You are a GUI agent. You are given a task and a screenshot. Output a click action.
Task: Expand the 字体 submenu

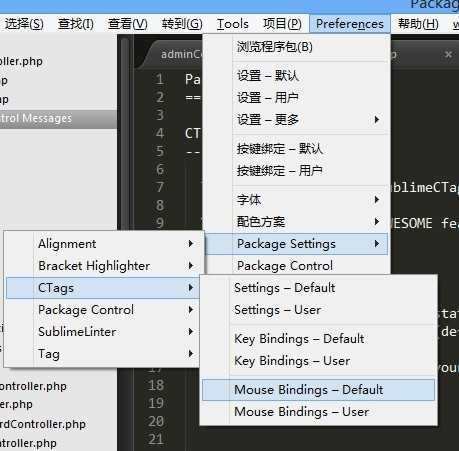[297, 200]
